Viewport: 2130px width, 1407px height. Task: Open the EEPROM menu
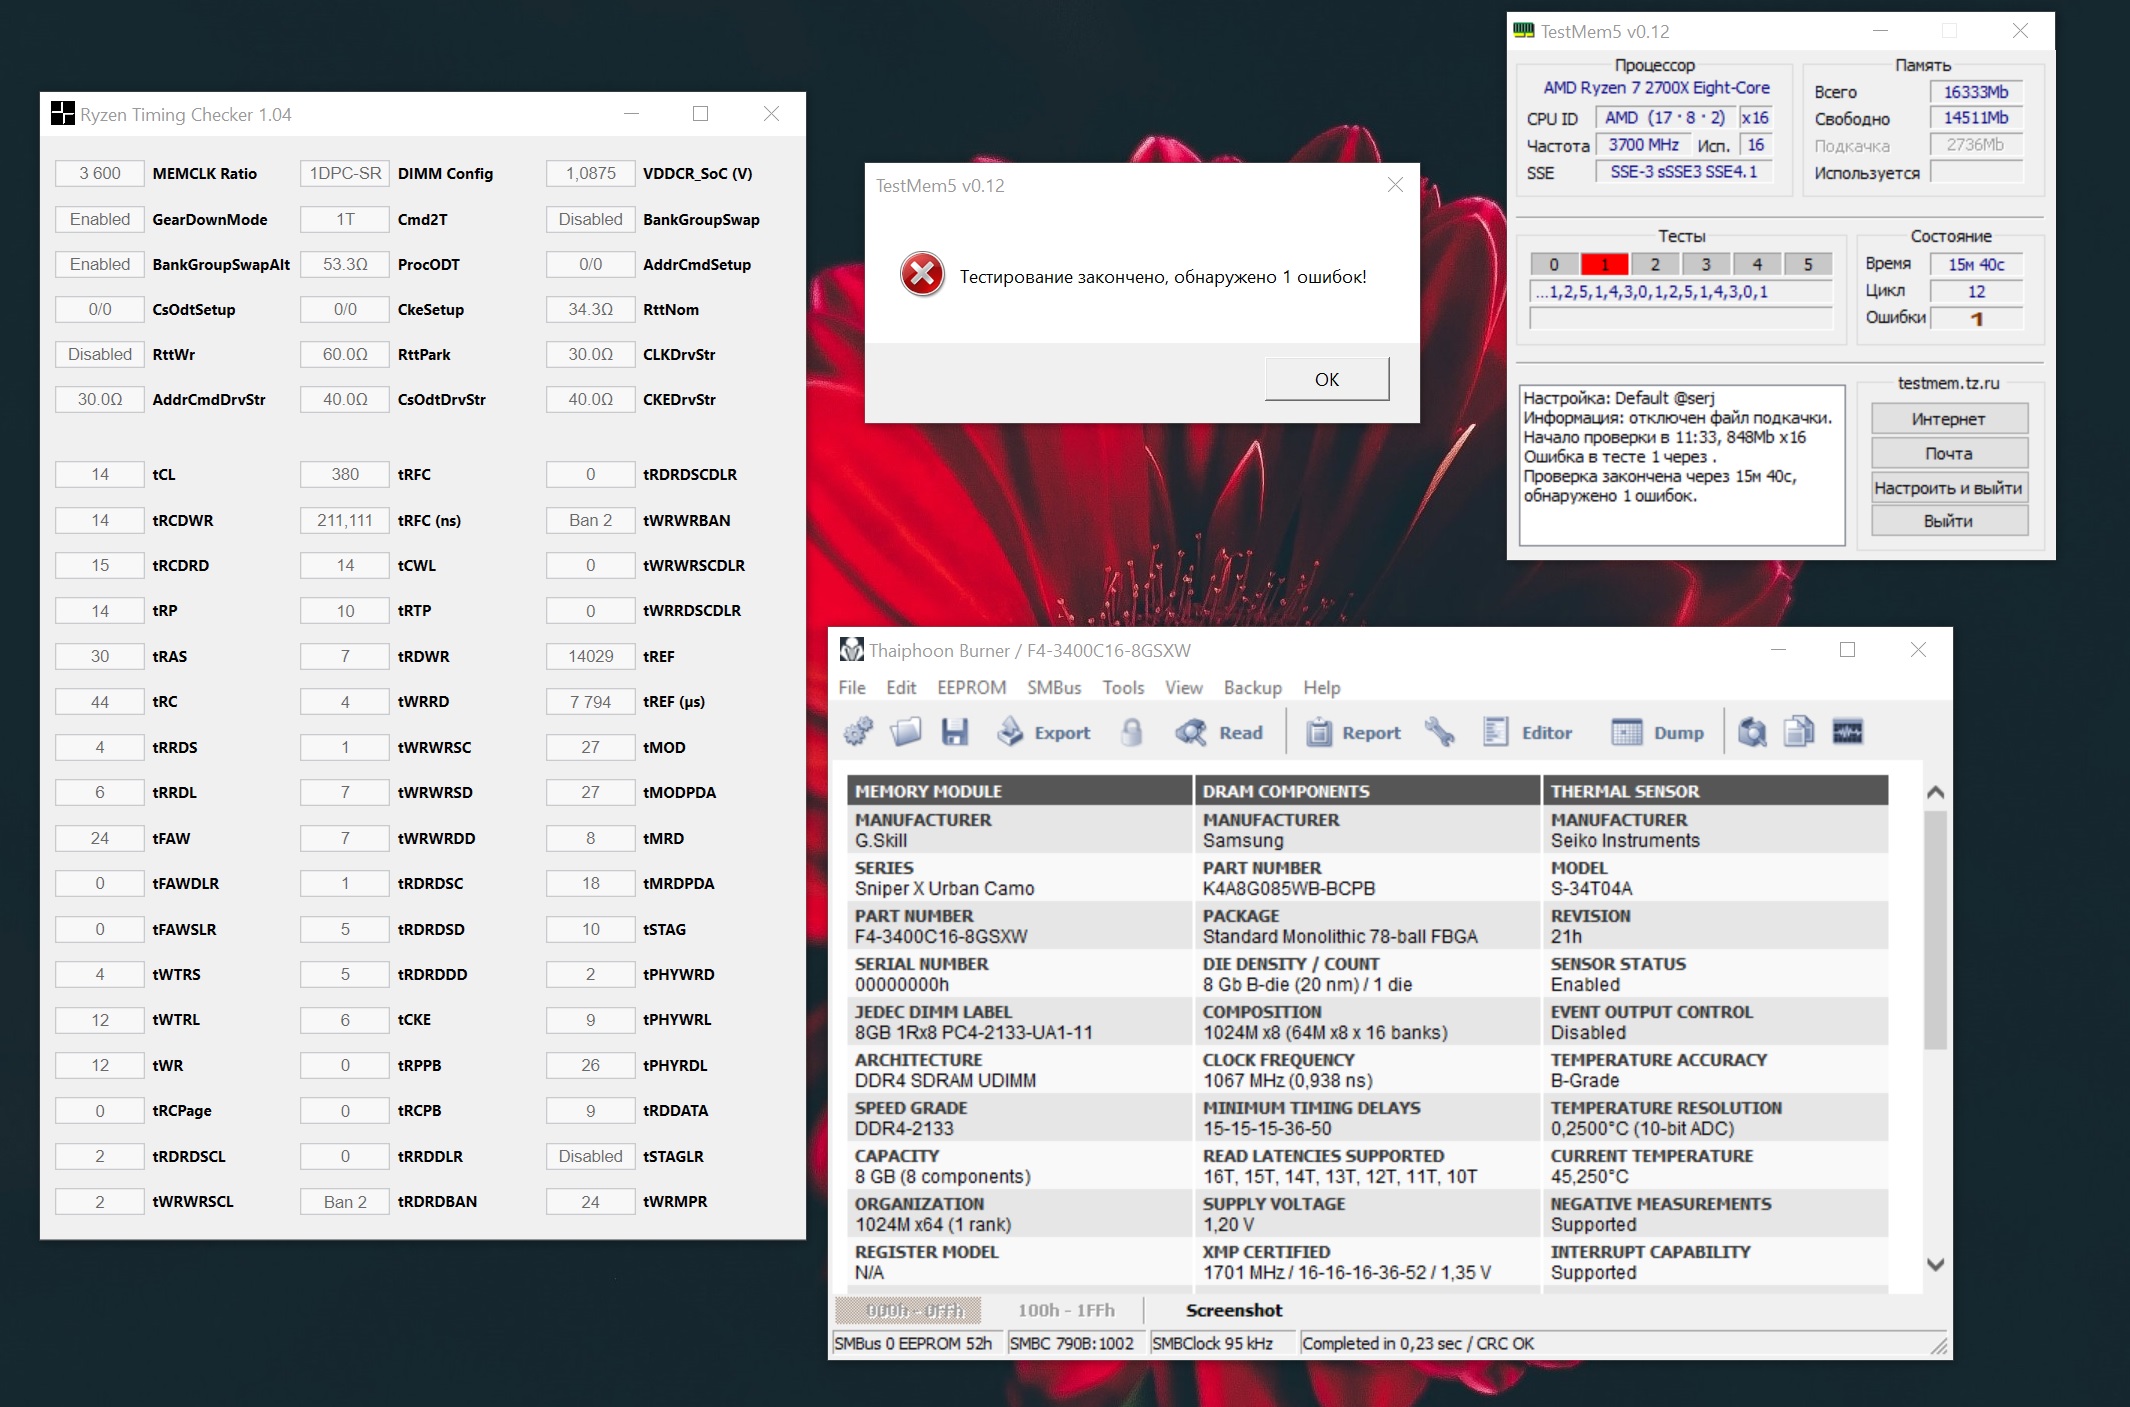971,688
